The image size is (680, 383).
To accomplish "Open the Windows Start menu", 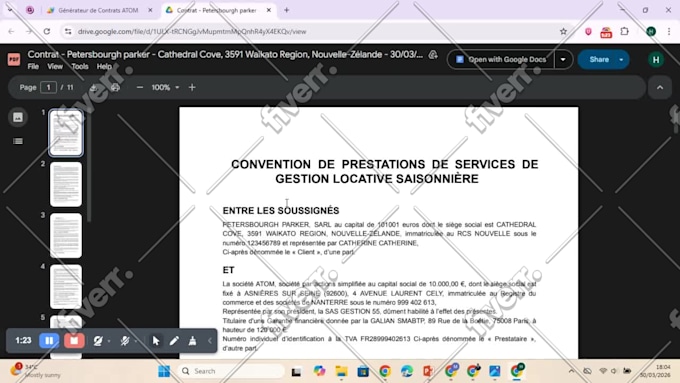I will click(164, 371).
